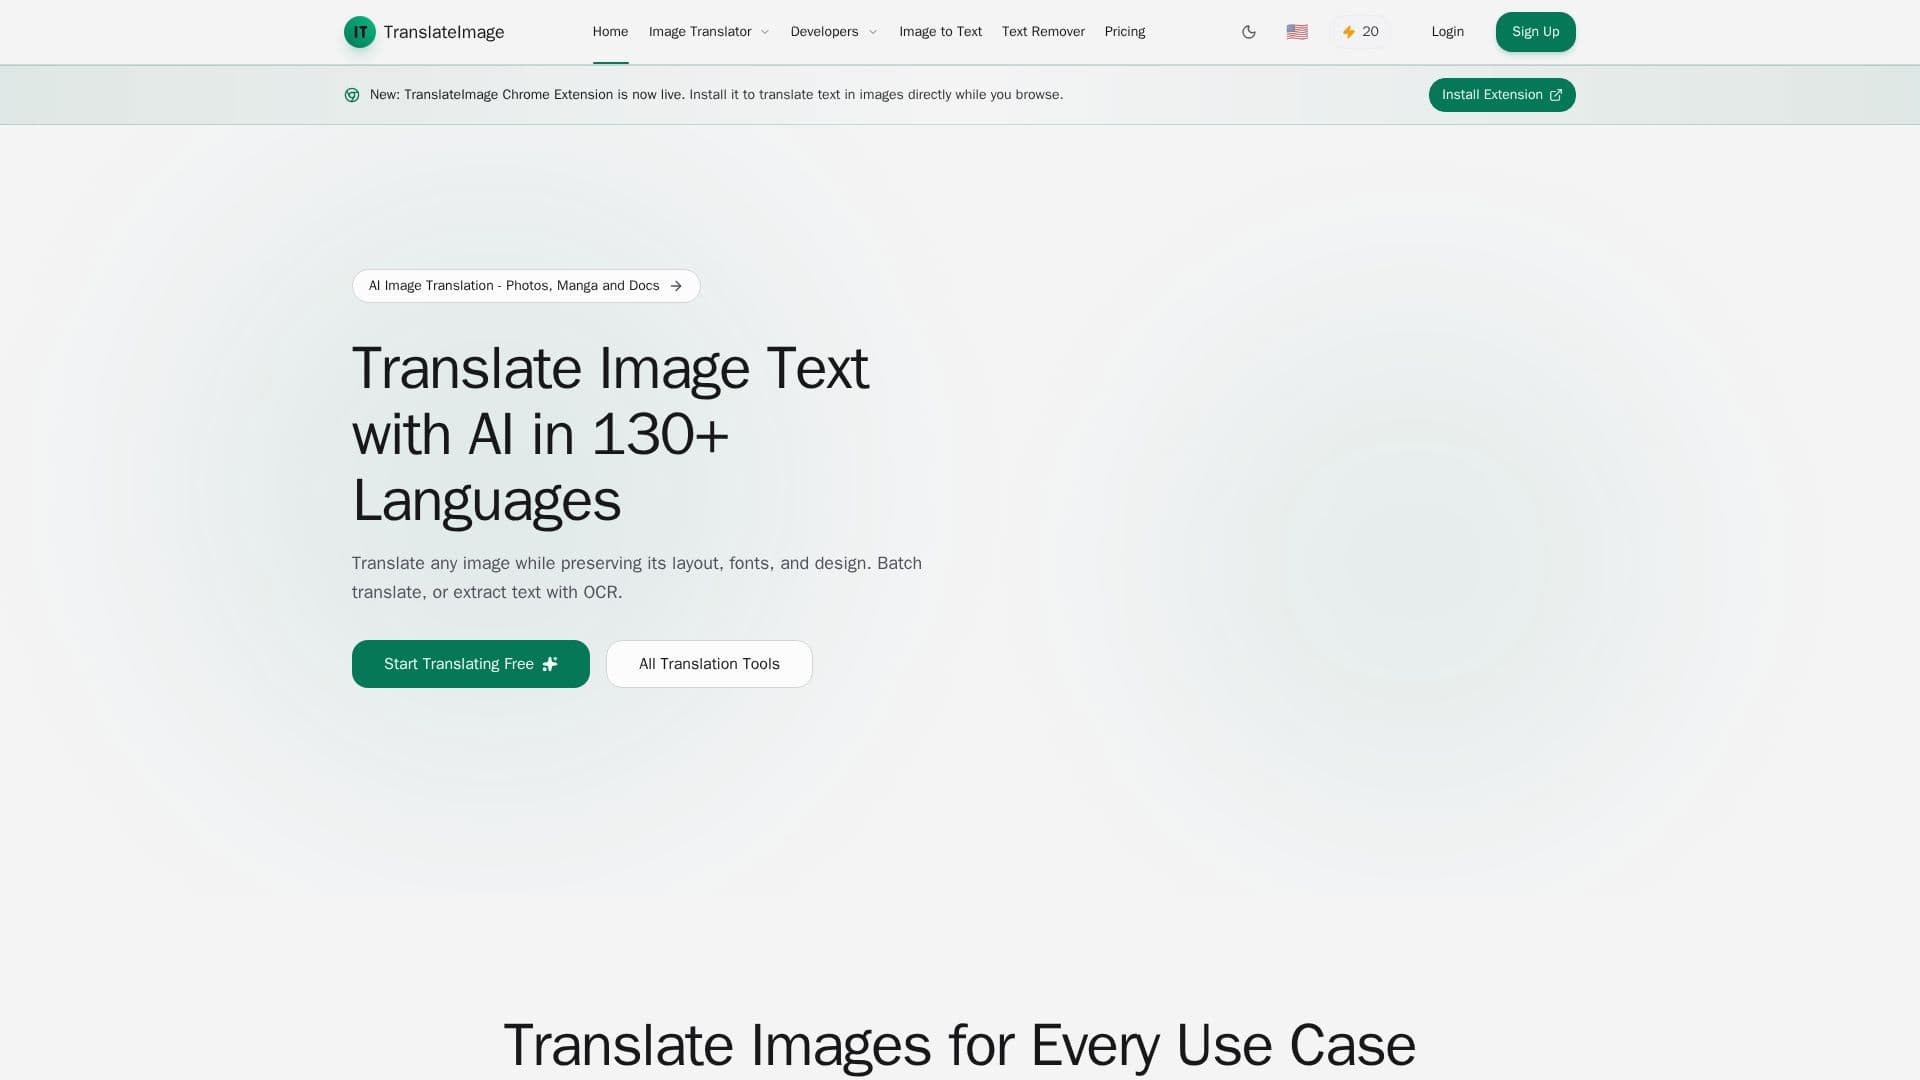Screen dimensions: 1920x1080
Task: Click the Translate Image Text with AI heading
Action: (610, 434)
